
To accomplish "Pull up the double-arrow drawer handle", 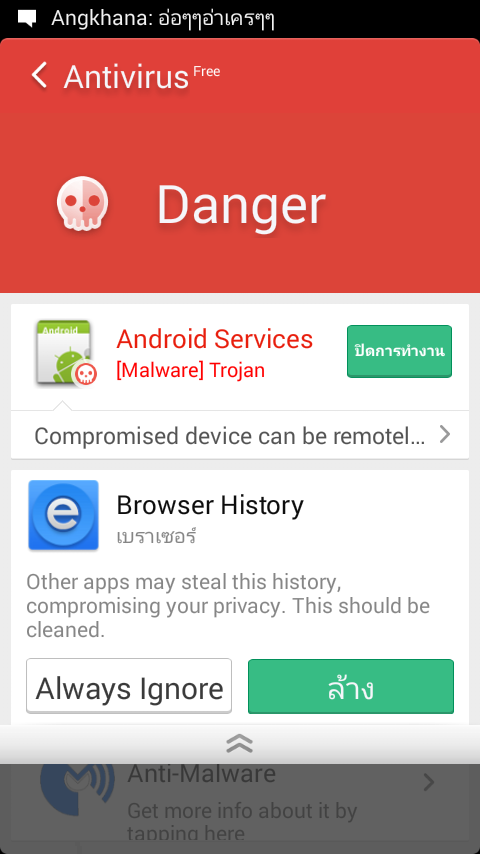I will [240, 743].
